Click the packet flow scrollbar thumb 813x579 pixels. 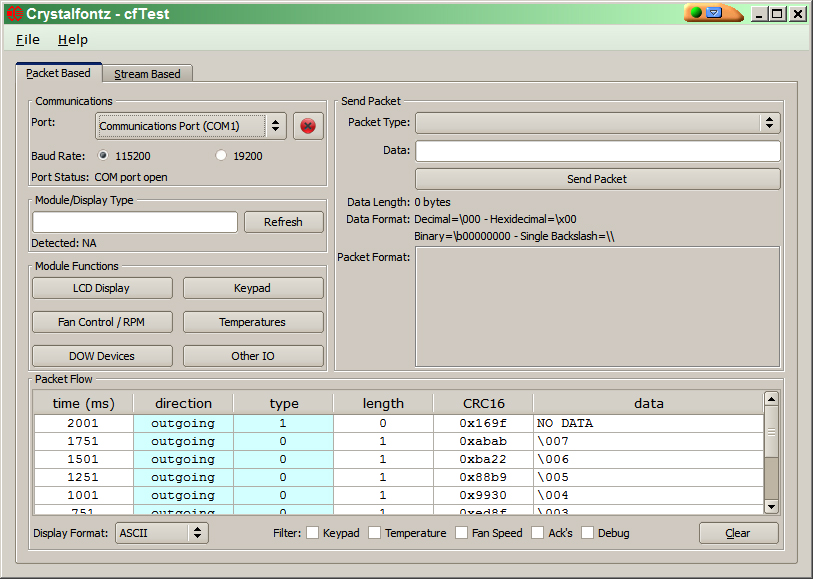click(771, 432)
